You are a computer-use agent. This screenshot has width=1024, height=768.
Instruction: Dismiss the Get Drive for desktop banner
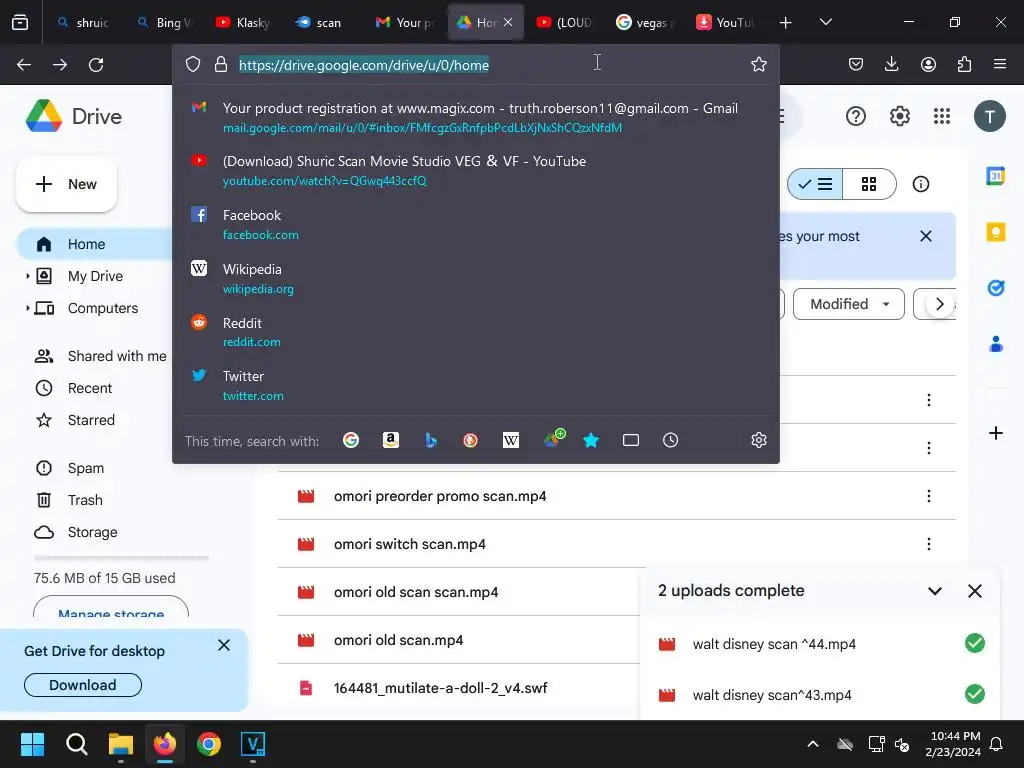(223, 645)
